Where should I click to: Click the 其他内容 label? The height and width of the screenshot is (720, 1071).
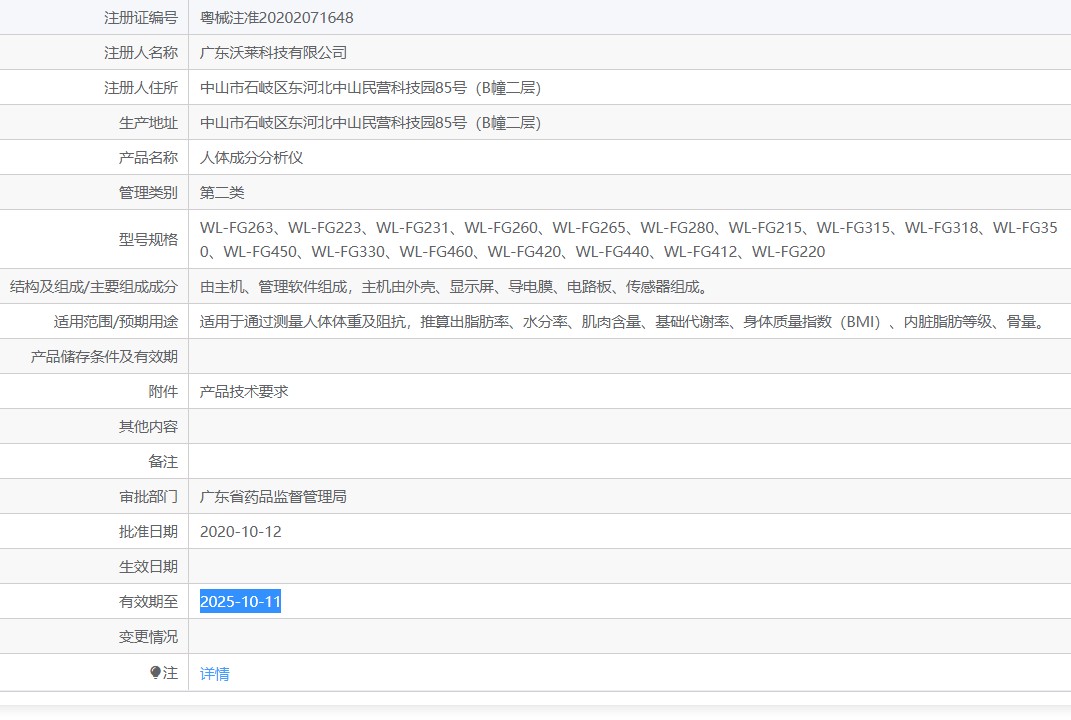(148, 426)
